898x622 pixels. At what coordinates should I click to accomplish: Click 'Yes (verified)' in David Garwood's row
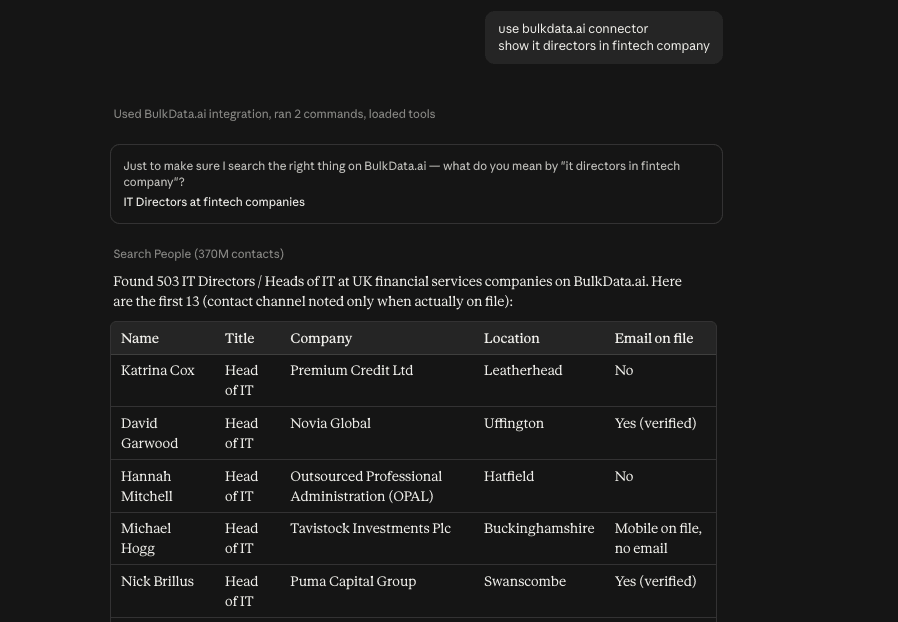click(655, 423)
